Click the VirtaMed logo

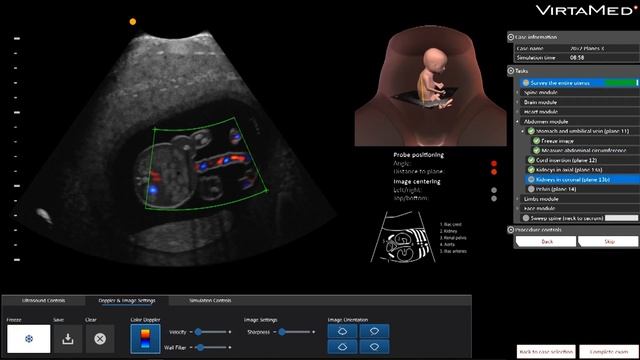point(586,10)
